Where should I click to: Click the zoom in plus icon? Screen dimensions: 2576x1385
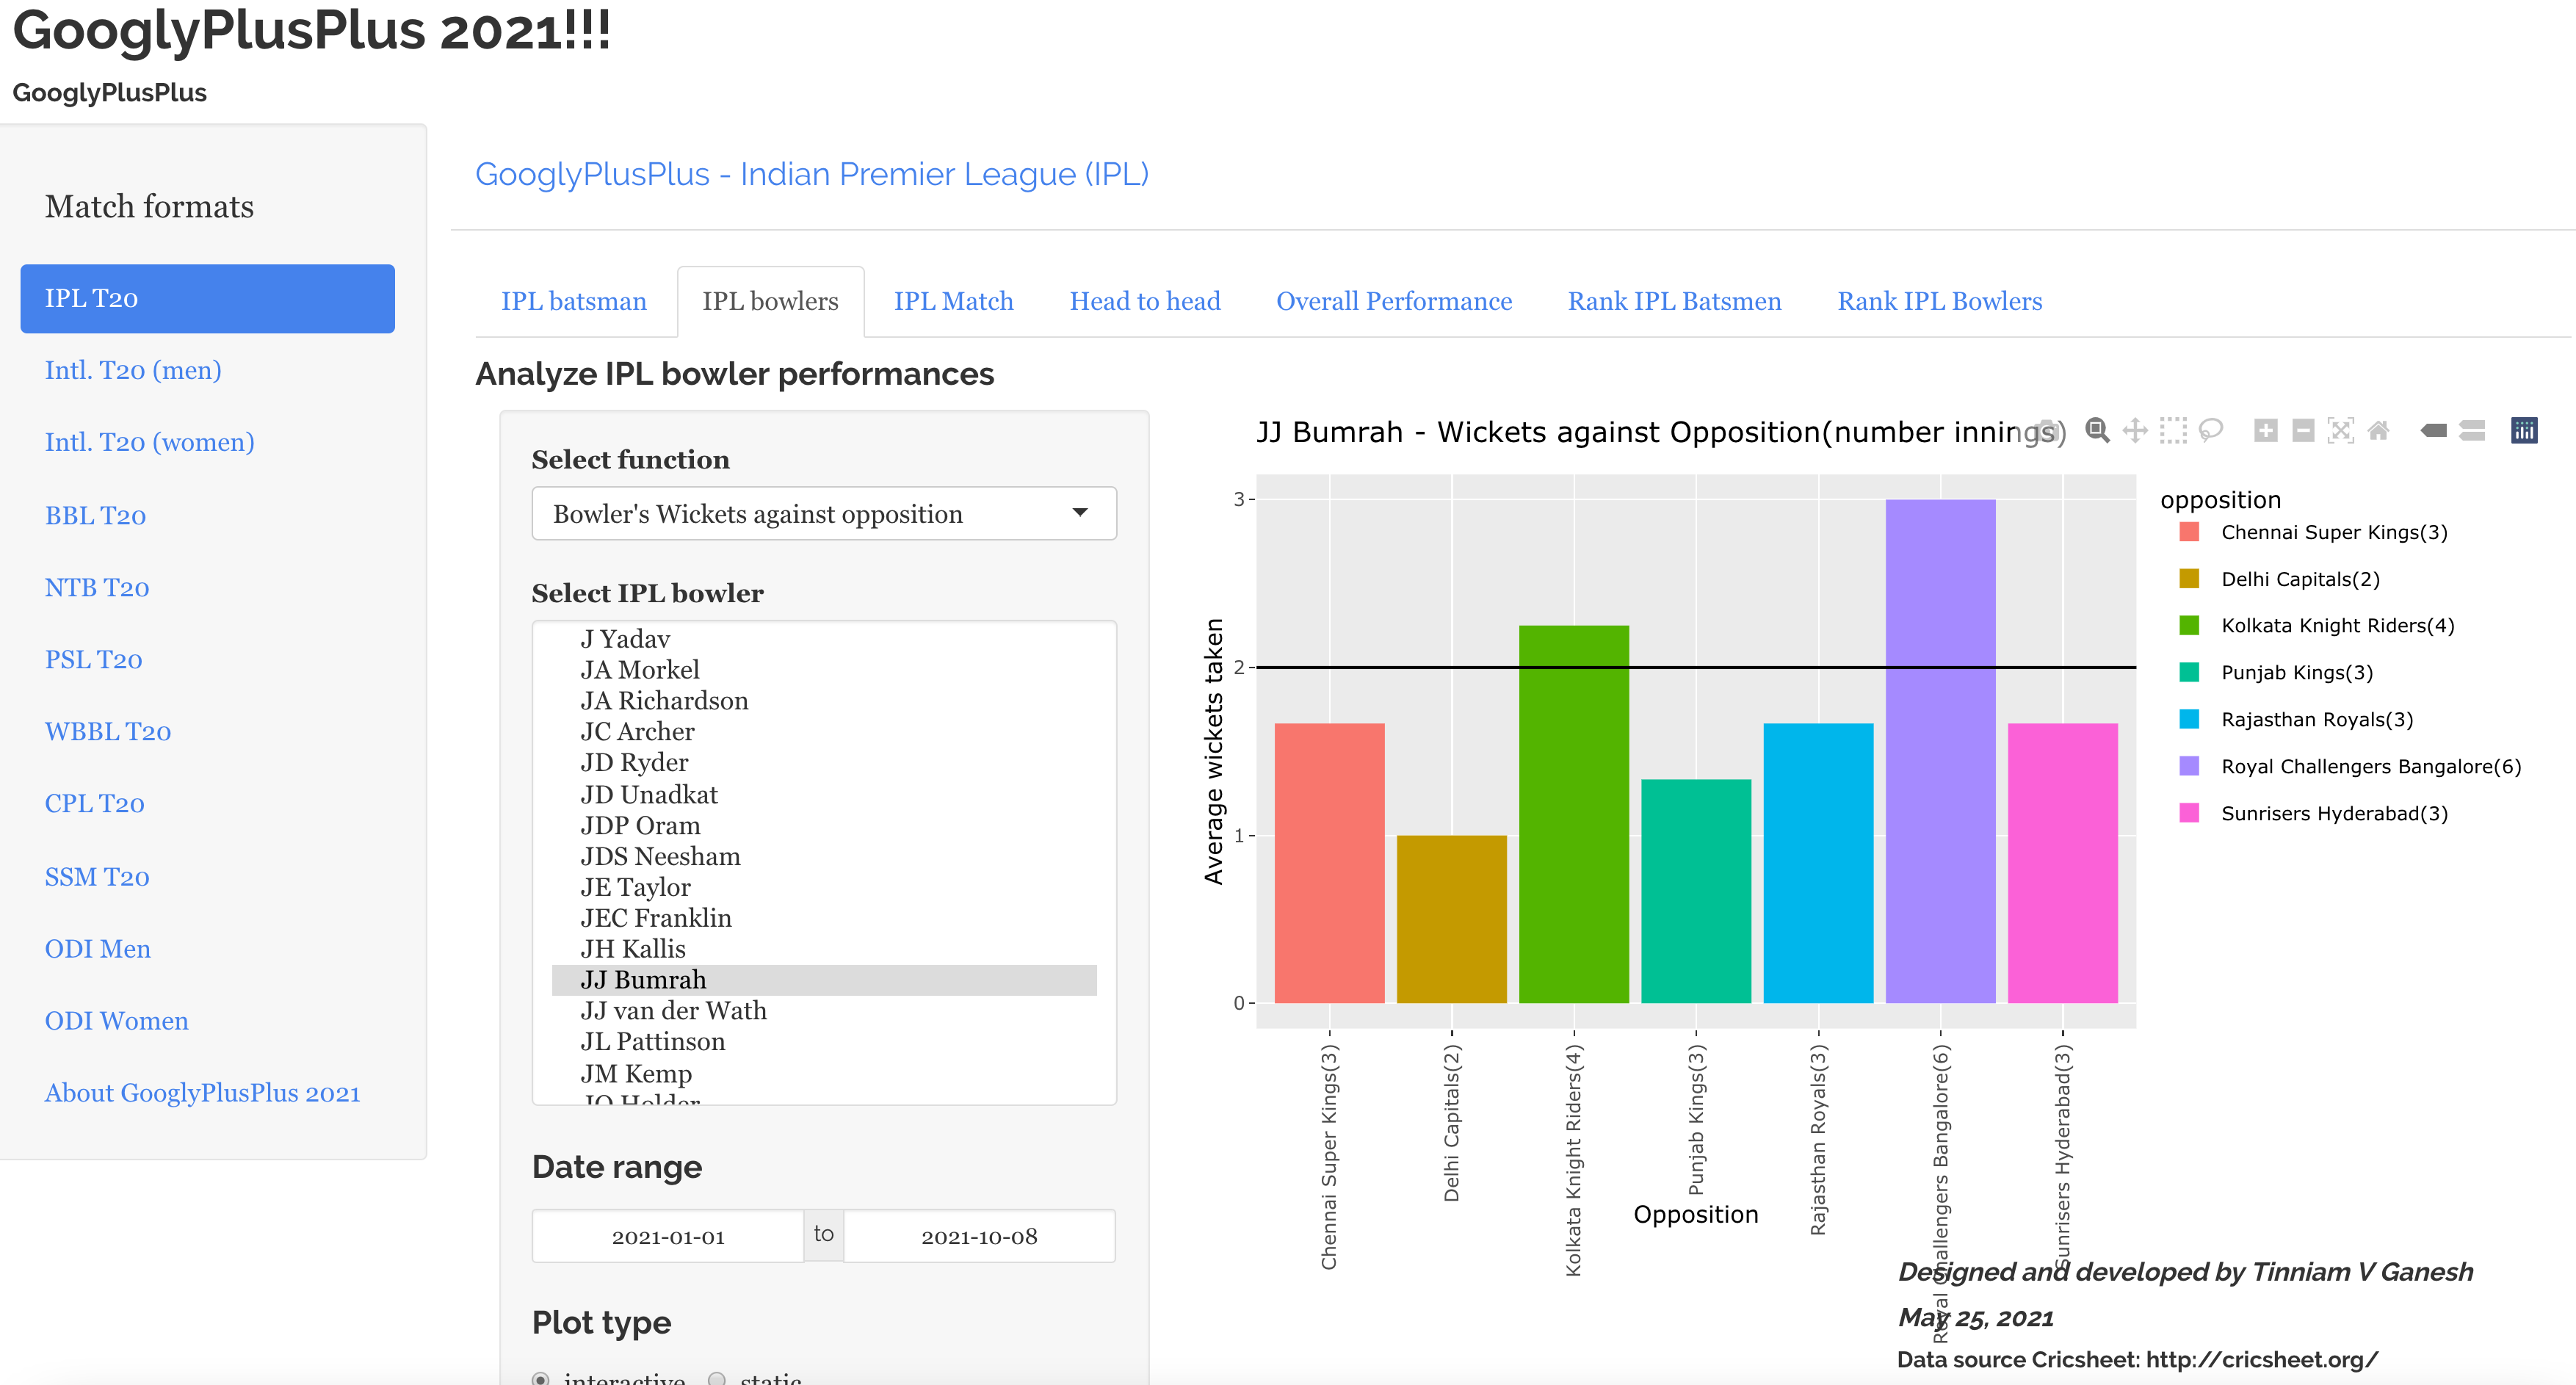point(2266,431)
